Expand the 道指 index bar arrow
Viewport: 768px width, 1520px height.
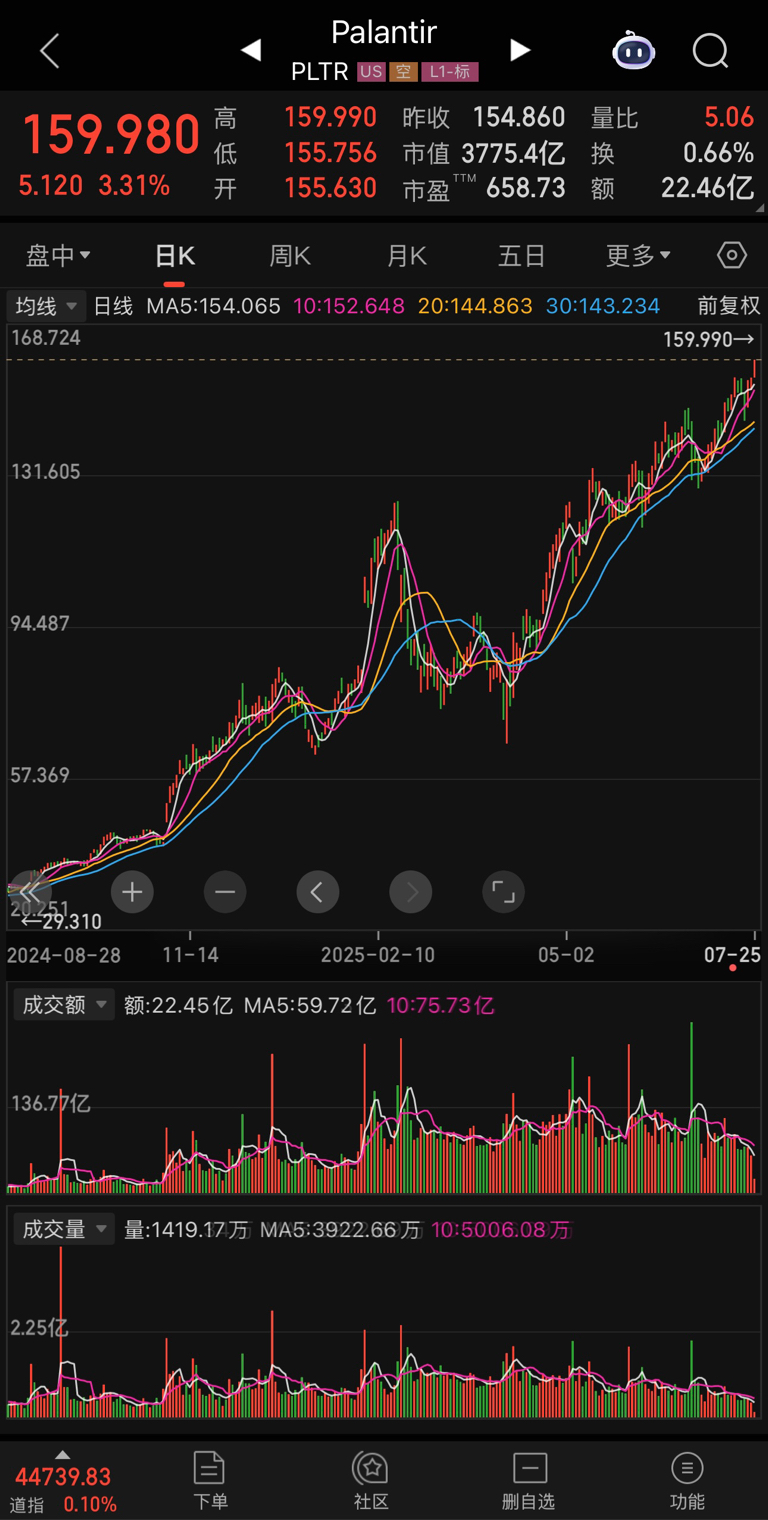pyautogui.click(x=62, y=1455)
